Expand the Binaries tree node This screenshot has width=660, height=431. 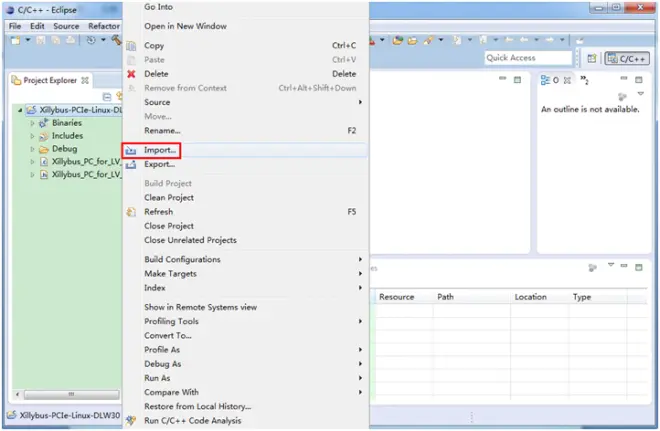click(x=32, y=123)
